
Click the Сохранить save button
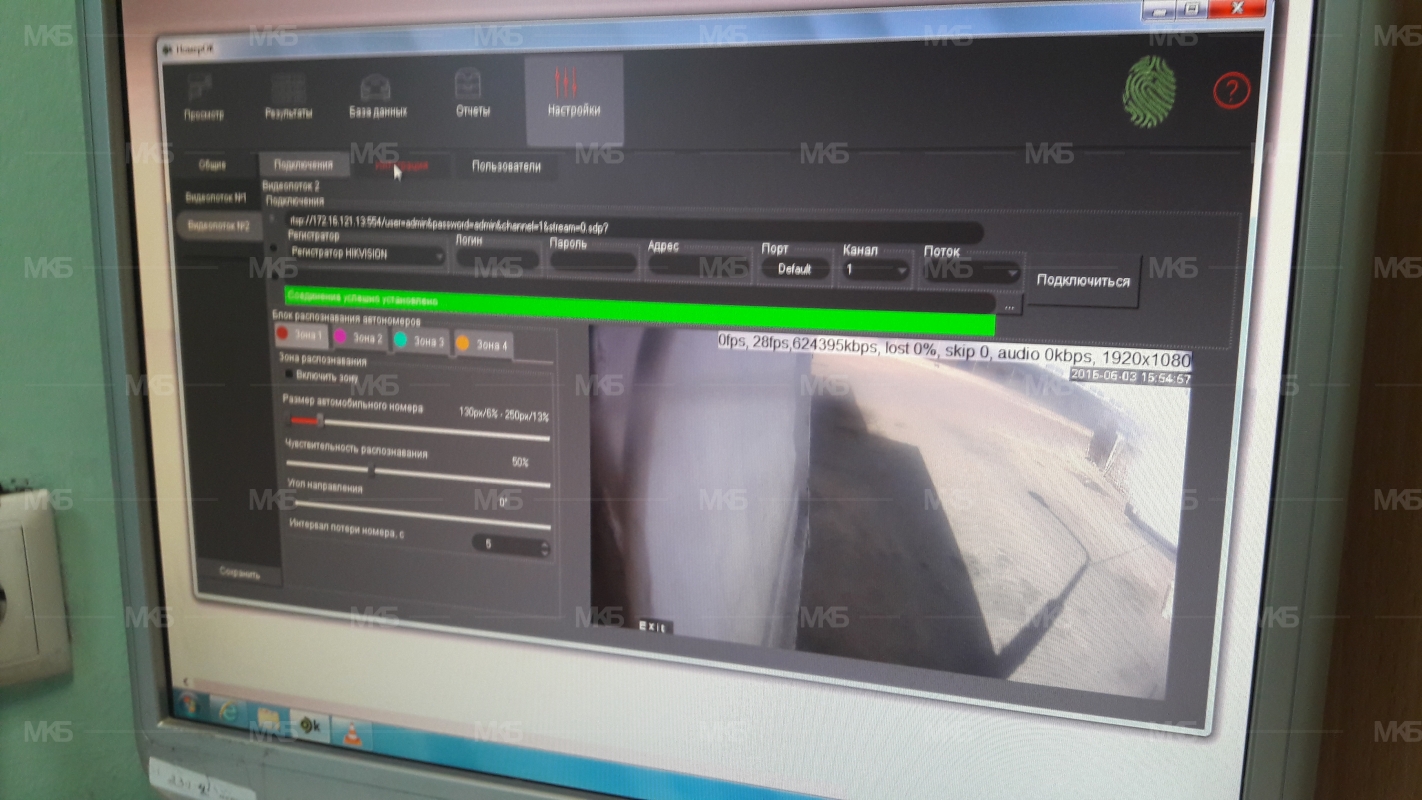[x=240, y=574]
